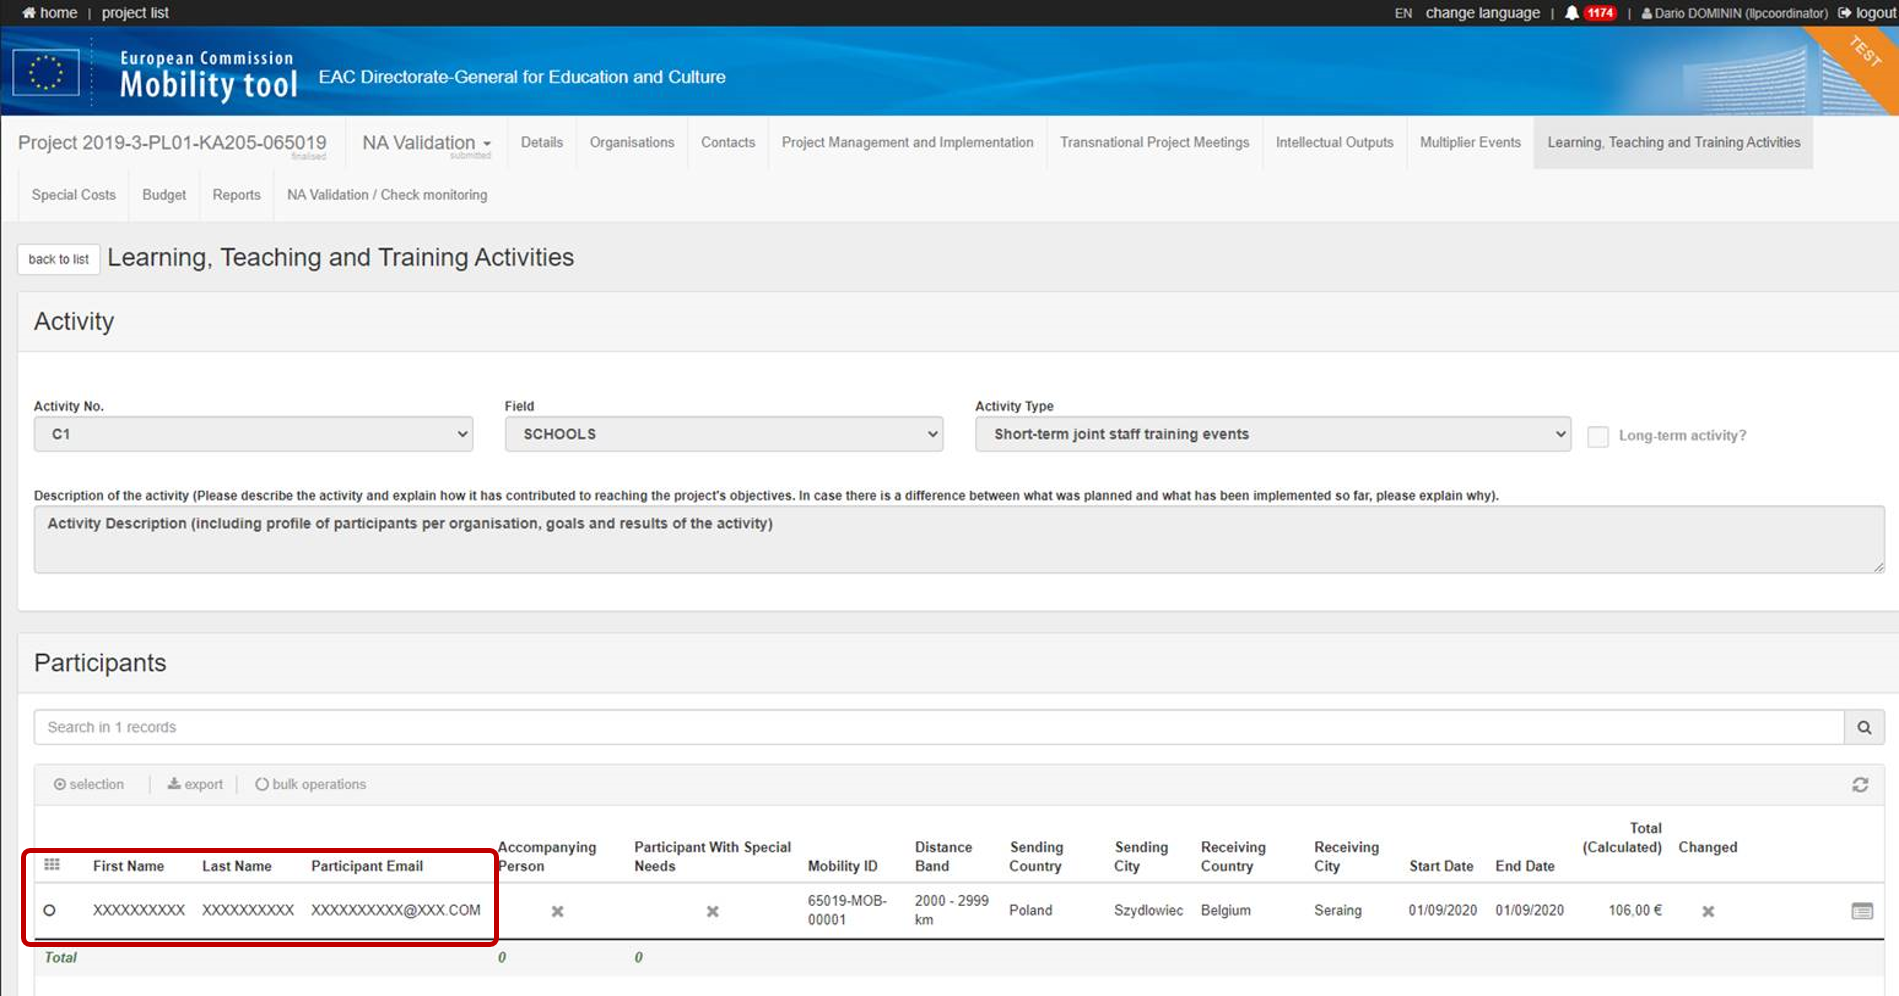Click the export button
Screen dimensions: 1899x996
[x=195, y=785]
